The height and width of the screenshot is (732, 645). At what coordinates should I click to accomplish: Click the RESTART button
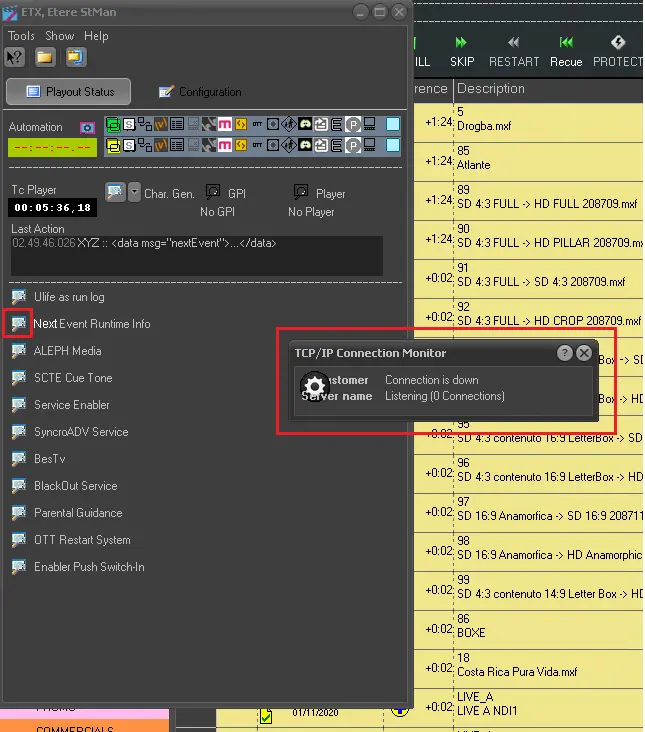coord(514,52)
